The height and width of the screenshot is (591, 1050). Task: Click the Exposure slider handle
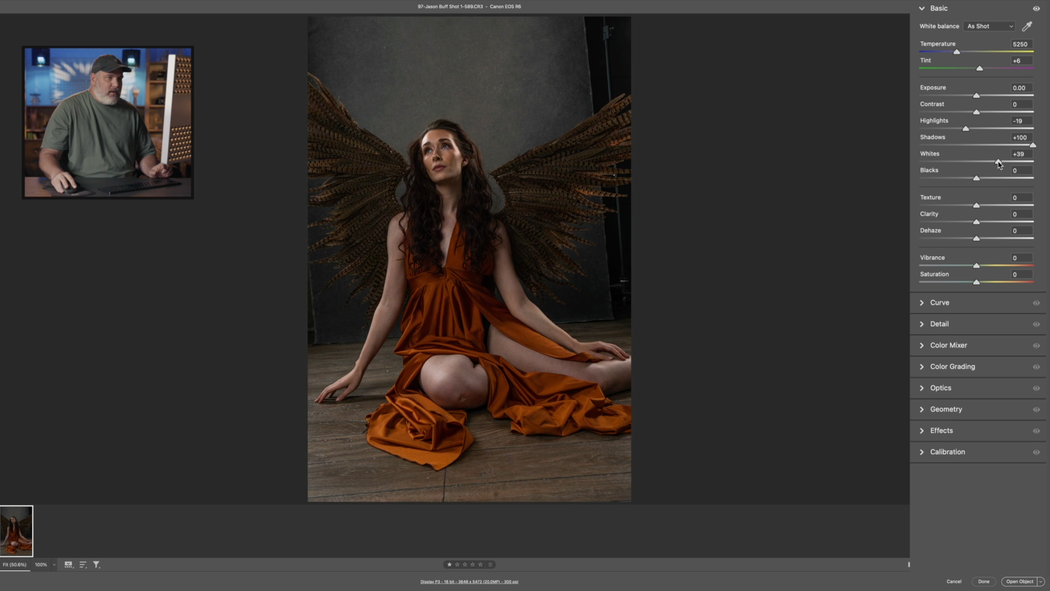976,96
